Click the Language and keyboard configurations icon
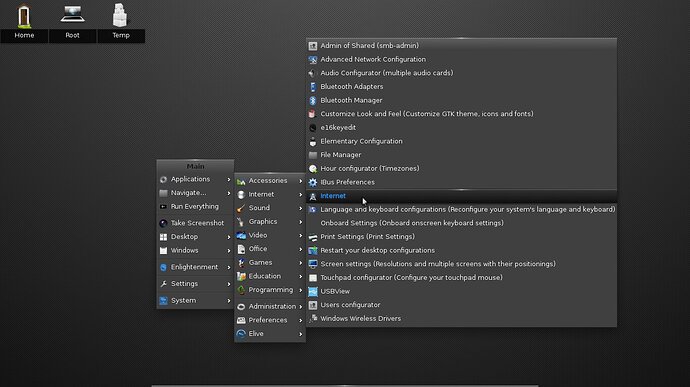The height and width of the screenshot is (387, 690). (x=312, y=210)
